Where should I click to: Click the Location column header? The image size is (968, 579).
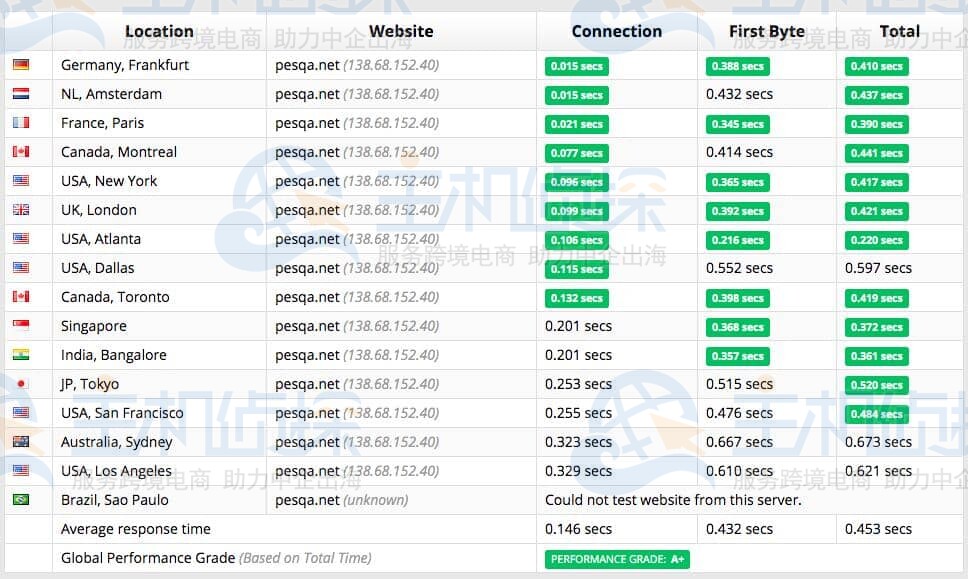tap(159, 31)
